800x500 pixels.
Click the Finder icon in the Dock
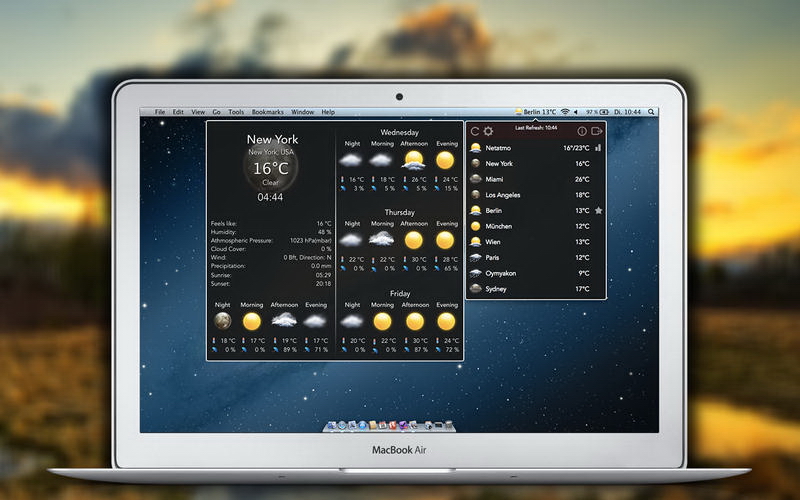[x=331, y=426]
